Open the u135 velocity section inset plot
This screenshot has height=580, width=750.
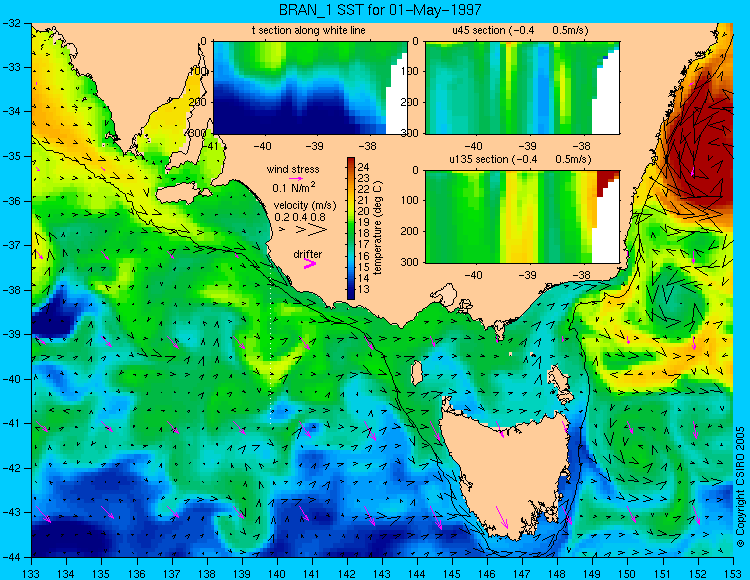[522, 216]
